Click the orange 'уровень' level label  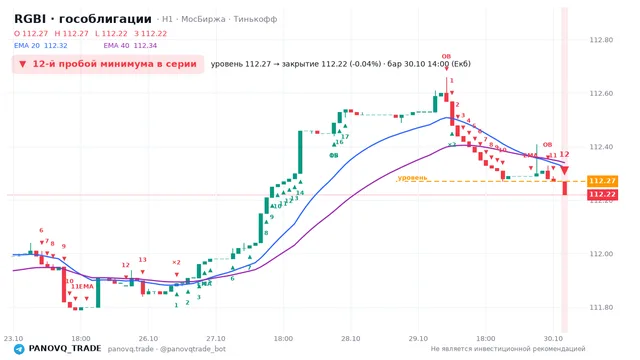(412, 178)
